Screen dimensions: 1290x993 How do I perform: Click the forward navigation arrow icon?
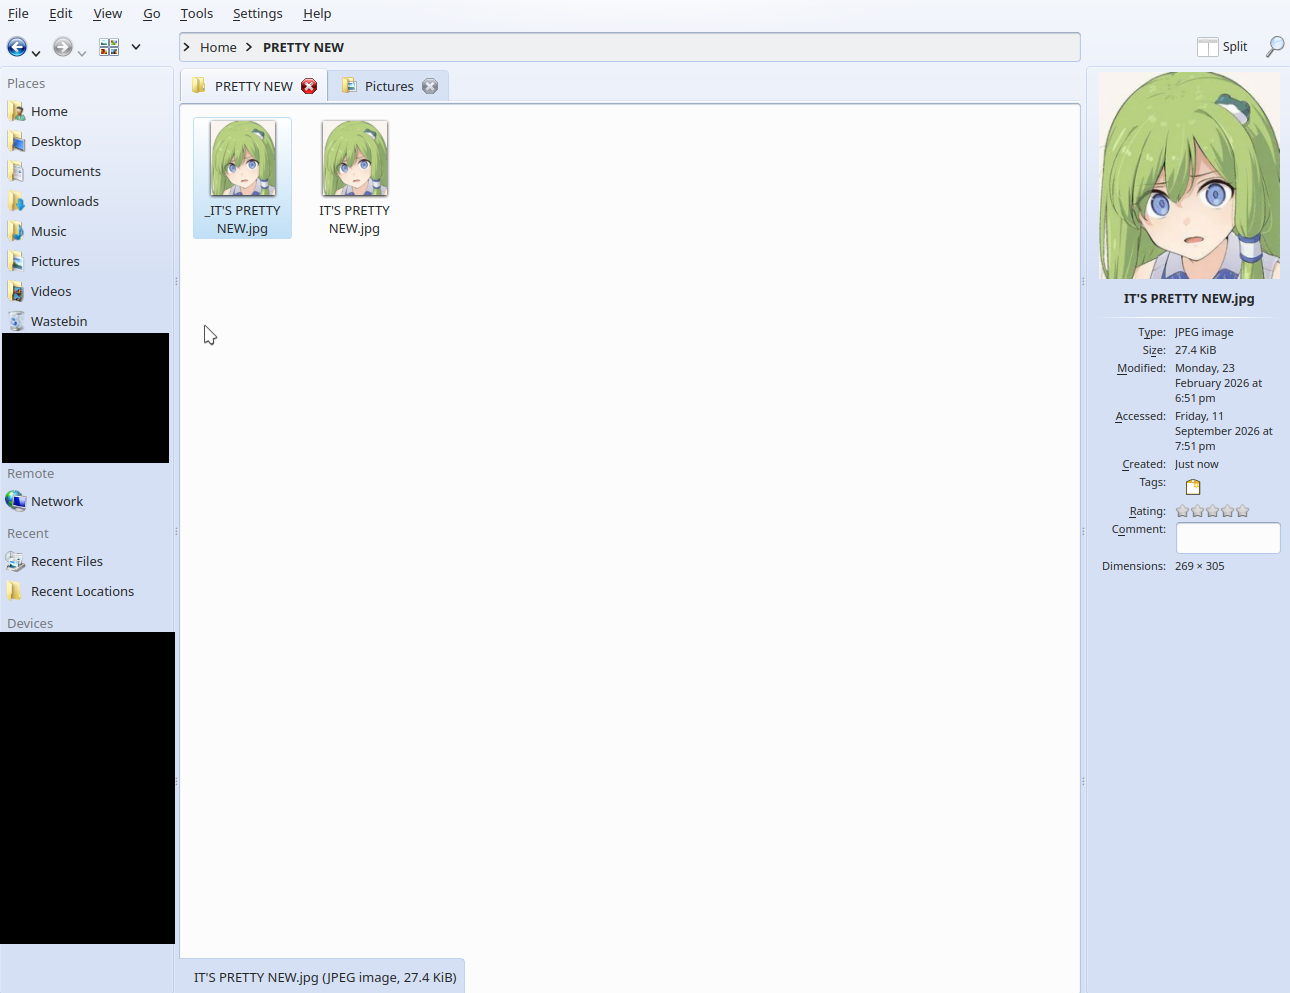coord(63,47)
